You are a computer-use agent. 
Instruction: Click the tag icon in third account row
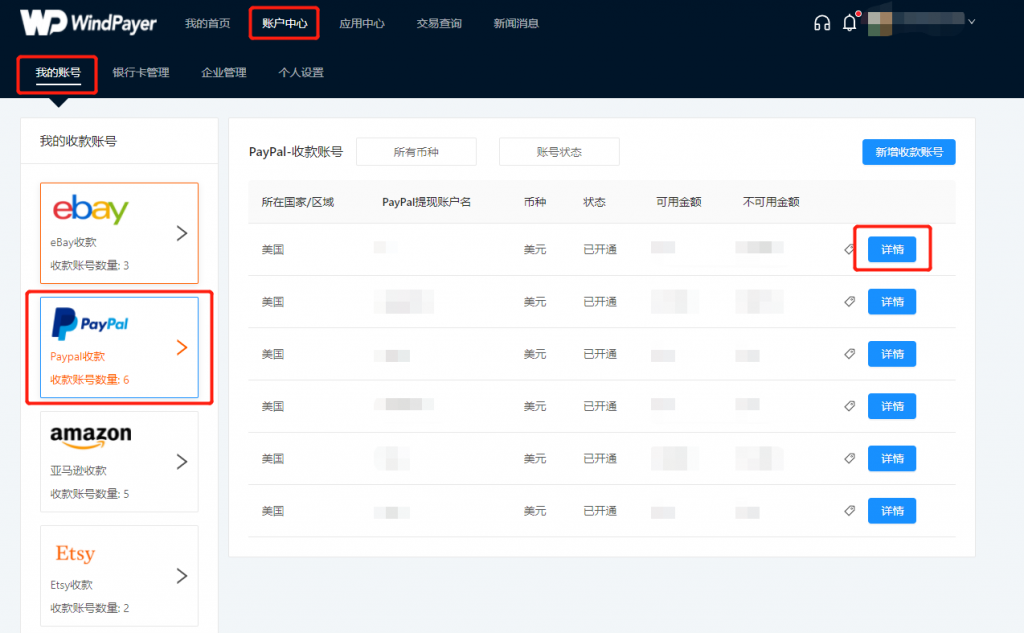pos(849,353)
